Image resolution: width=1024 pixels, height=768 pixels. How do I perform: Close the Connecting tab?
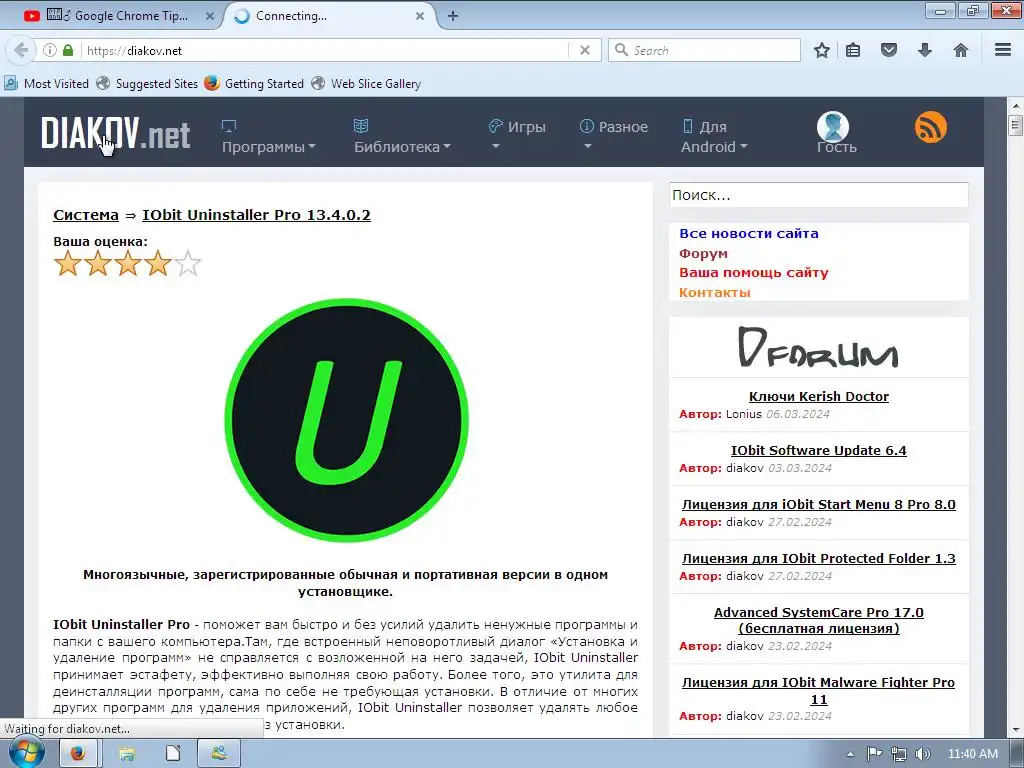pos(420,16)
